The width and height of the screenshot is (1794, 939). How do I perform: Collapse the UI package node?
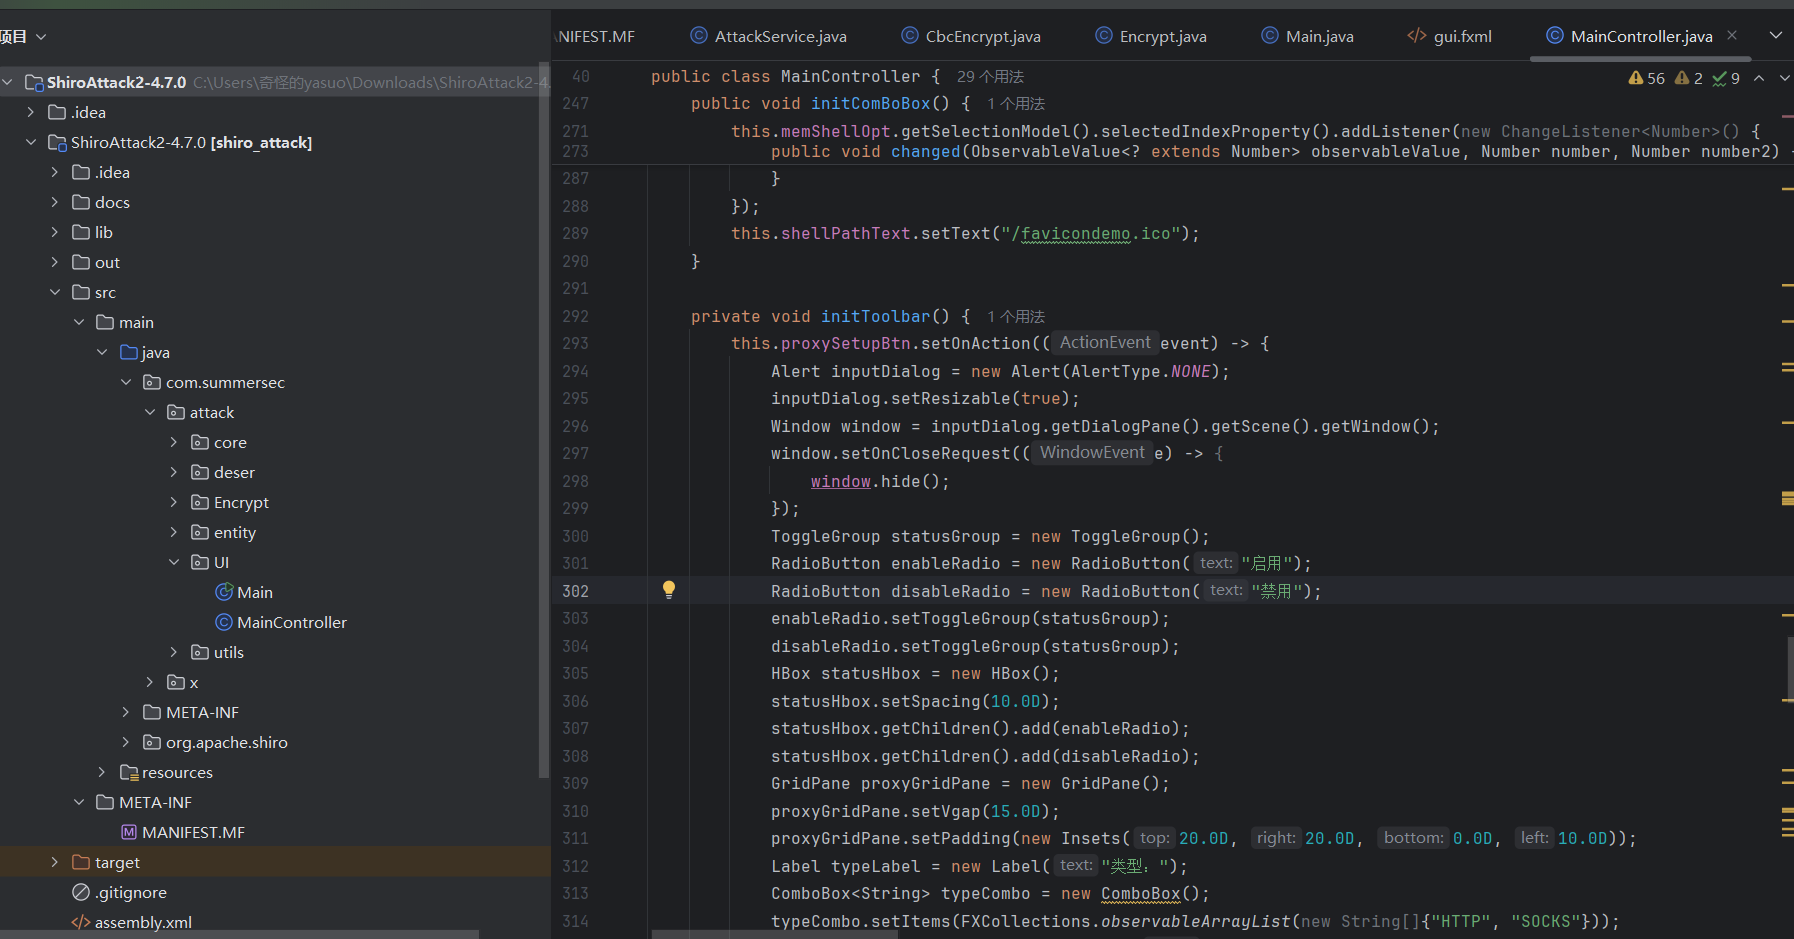(x=174, y=562)
